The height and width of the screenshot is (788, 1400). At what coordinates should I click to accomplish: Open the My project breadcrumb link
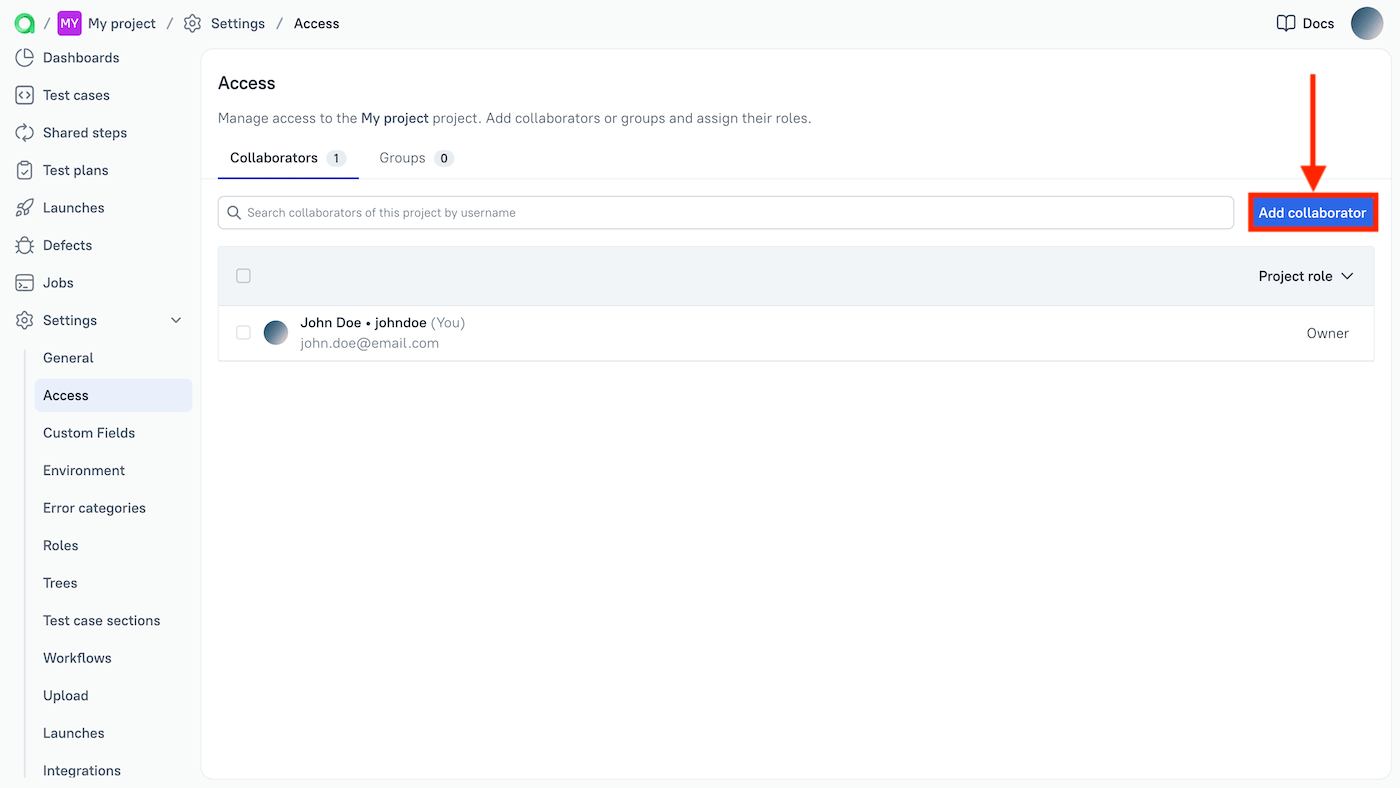[120, 23]
